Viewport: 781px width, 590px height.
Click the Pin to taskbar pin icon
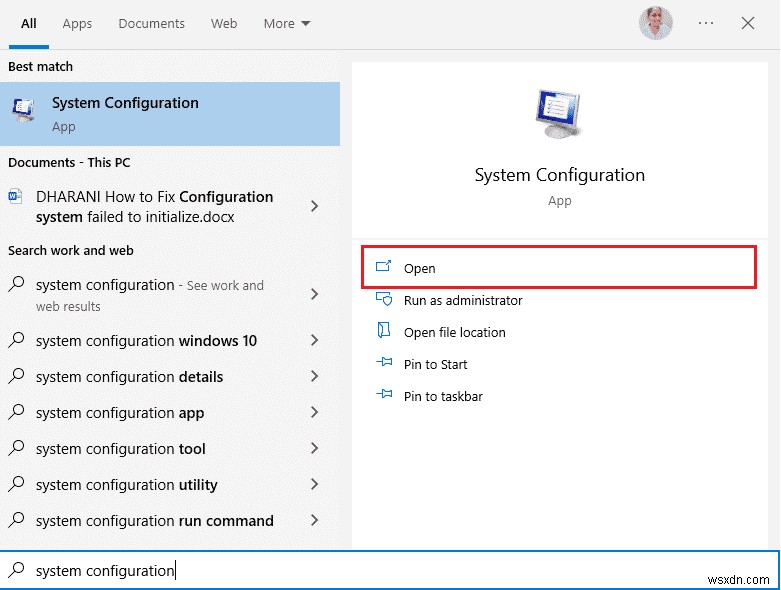(383, 396)
